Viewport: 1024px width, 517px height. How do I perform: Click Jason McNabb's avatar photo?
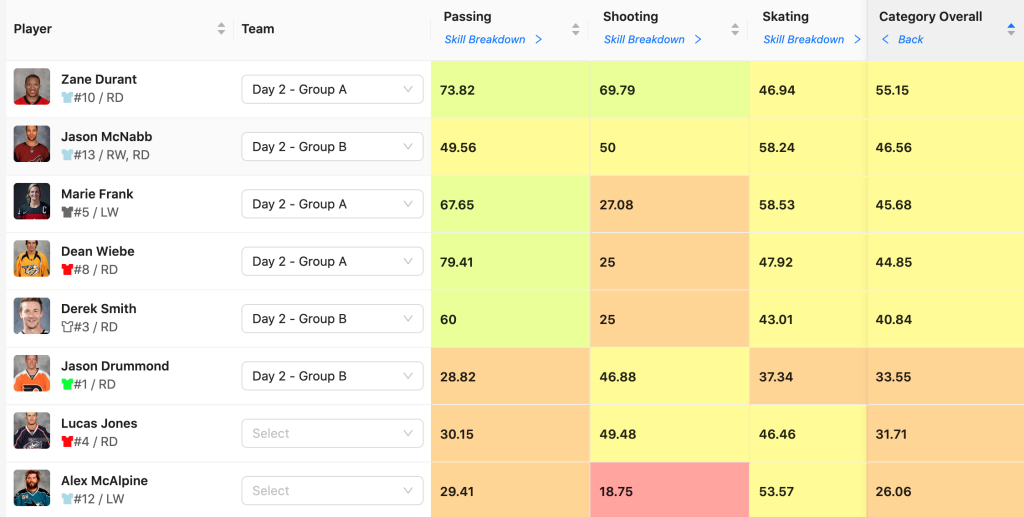[x=32, y=144]
